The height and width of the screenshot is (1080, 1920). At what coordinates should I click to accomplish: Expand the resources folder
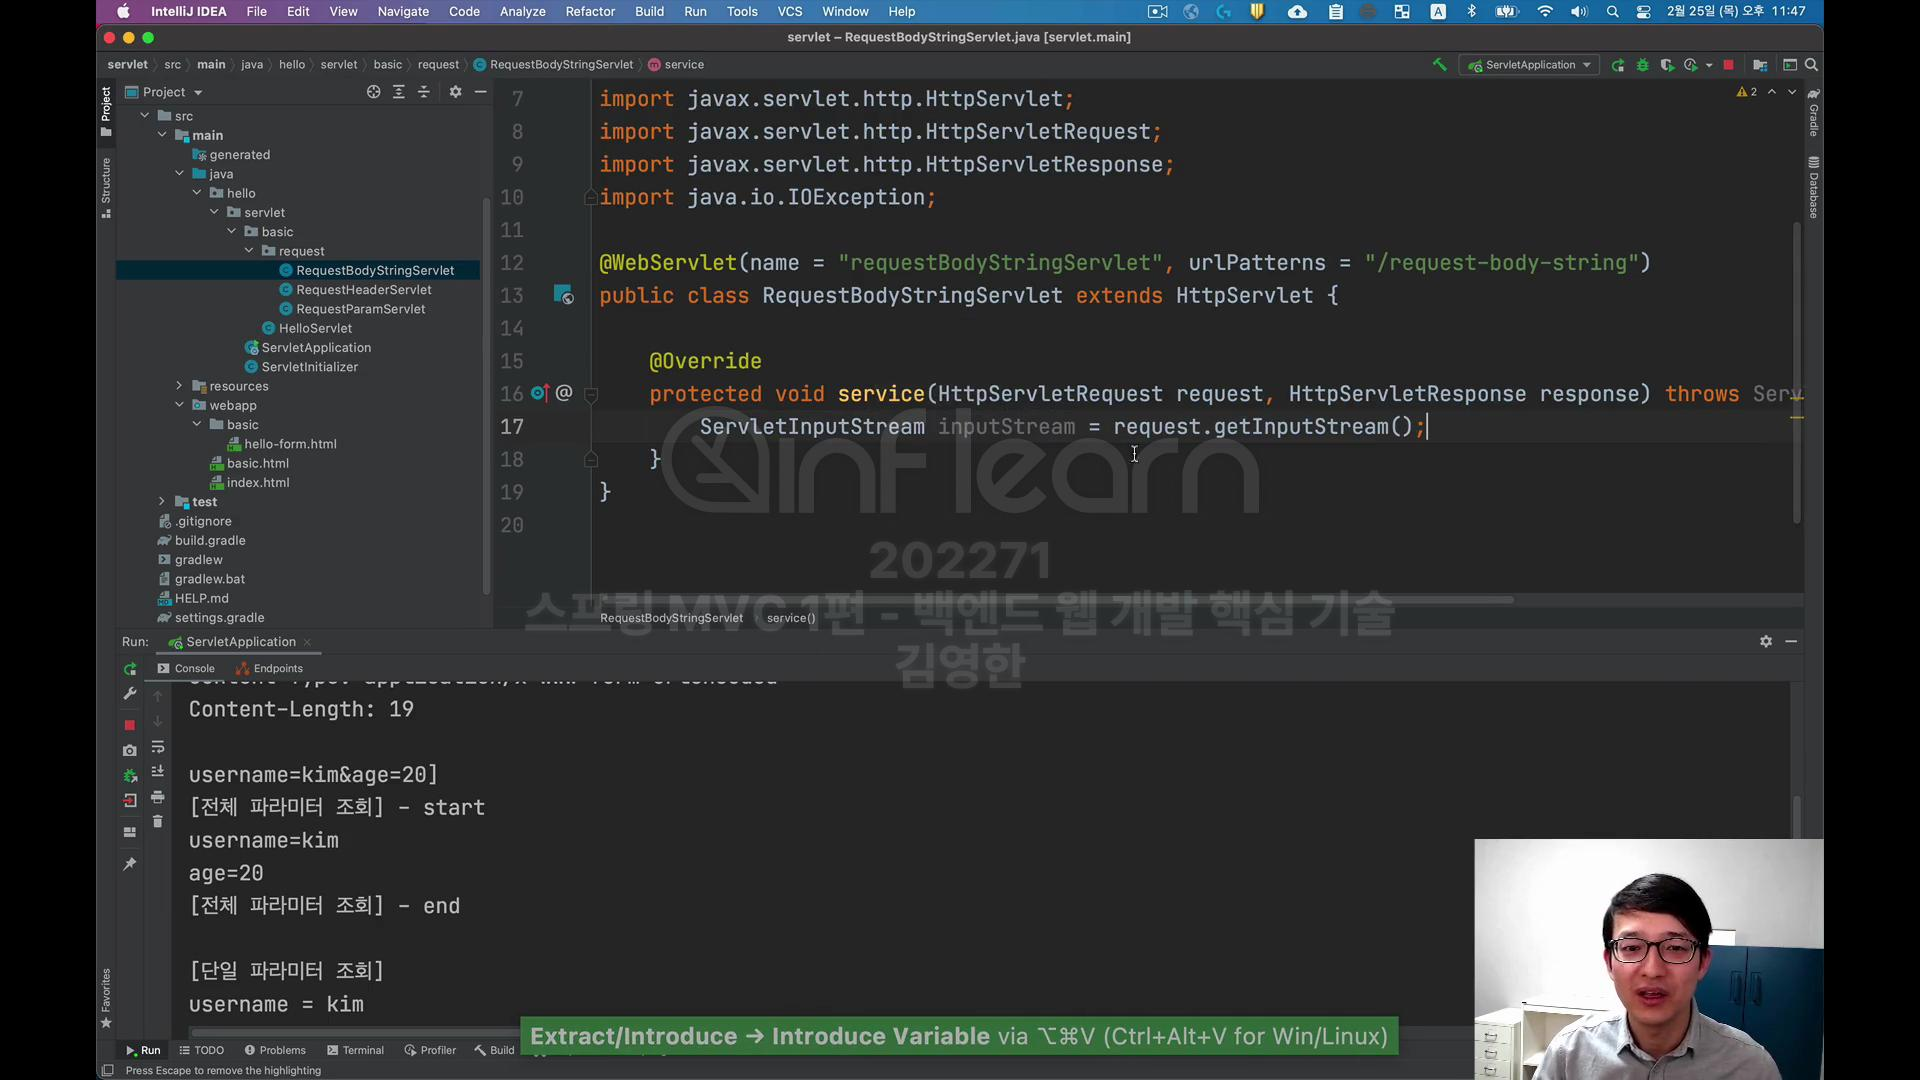click(180, 386)
